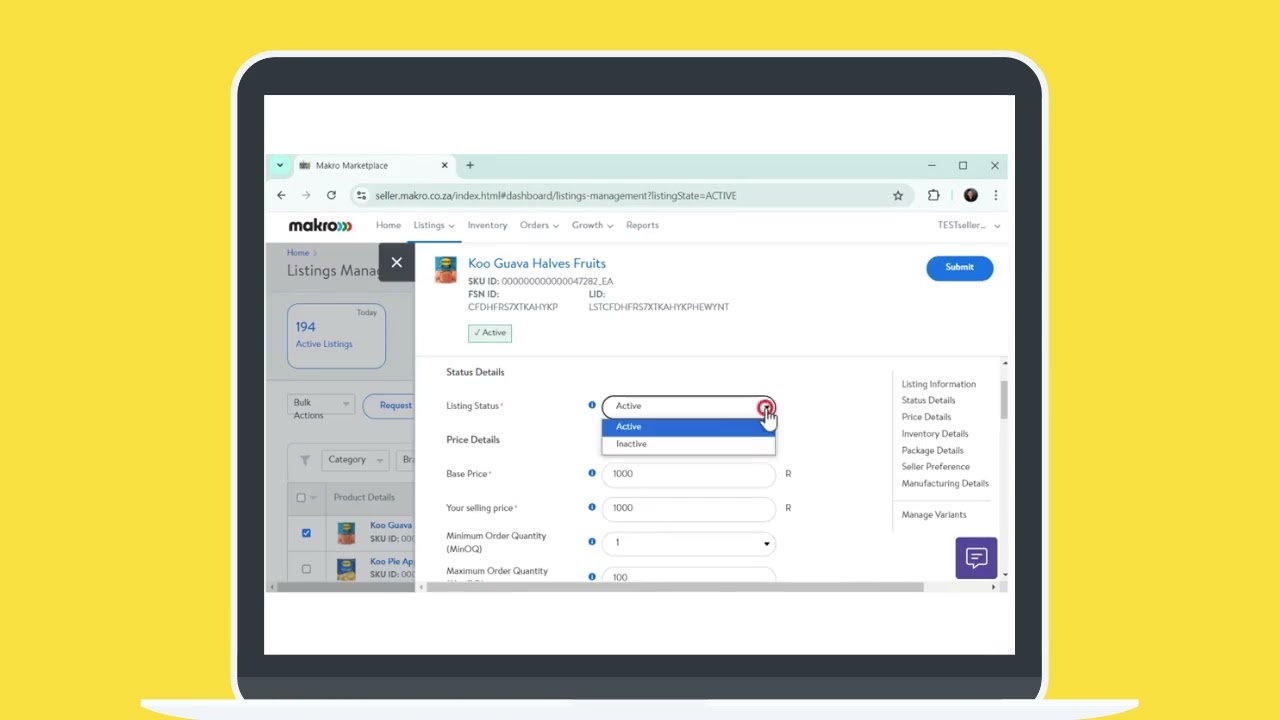Click the 194 Active Listings card
Screen dimensions: 1280x720
[337, 336]
